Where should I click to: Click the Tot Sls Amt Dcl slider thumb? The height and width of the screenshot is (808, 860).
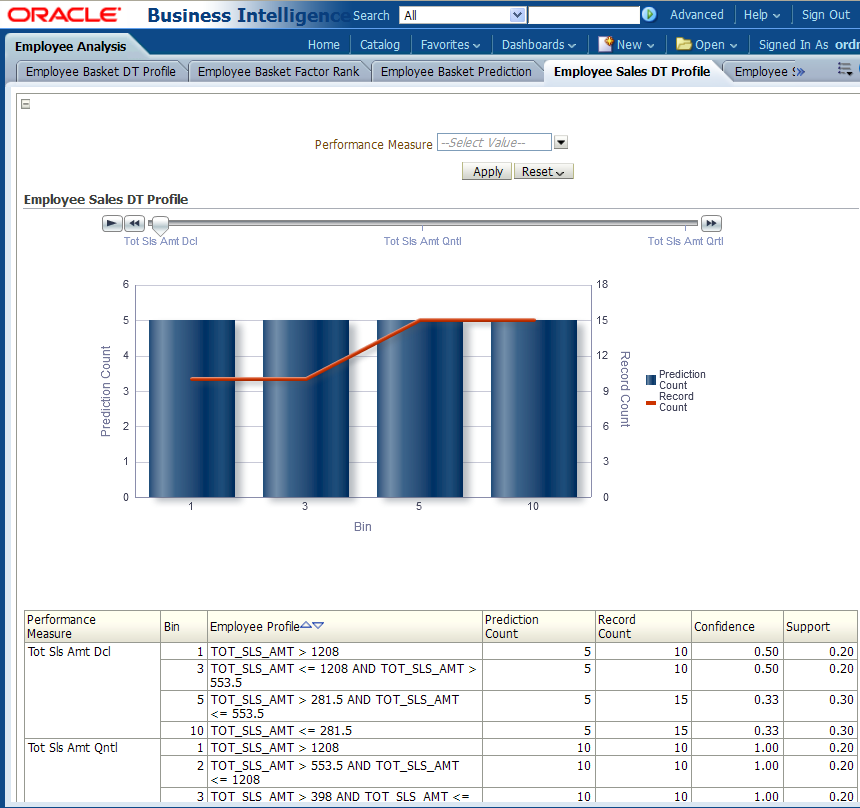159,226
